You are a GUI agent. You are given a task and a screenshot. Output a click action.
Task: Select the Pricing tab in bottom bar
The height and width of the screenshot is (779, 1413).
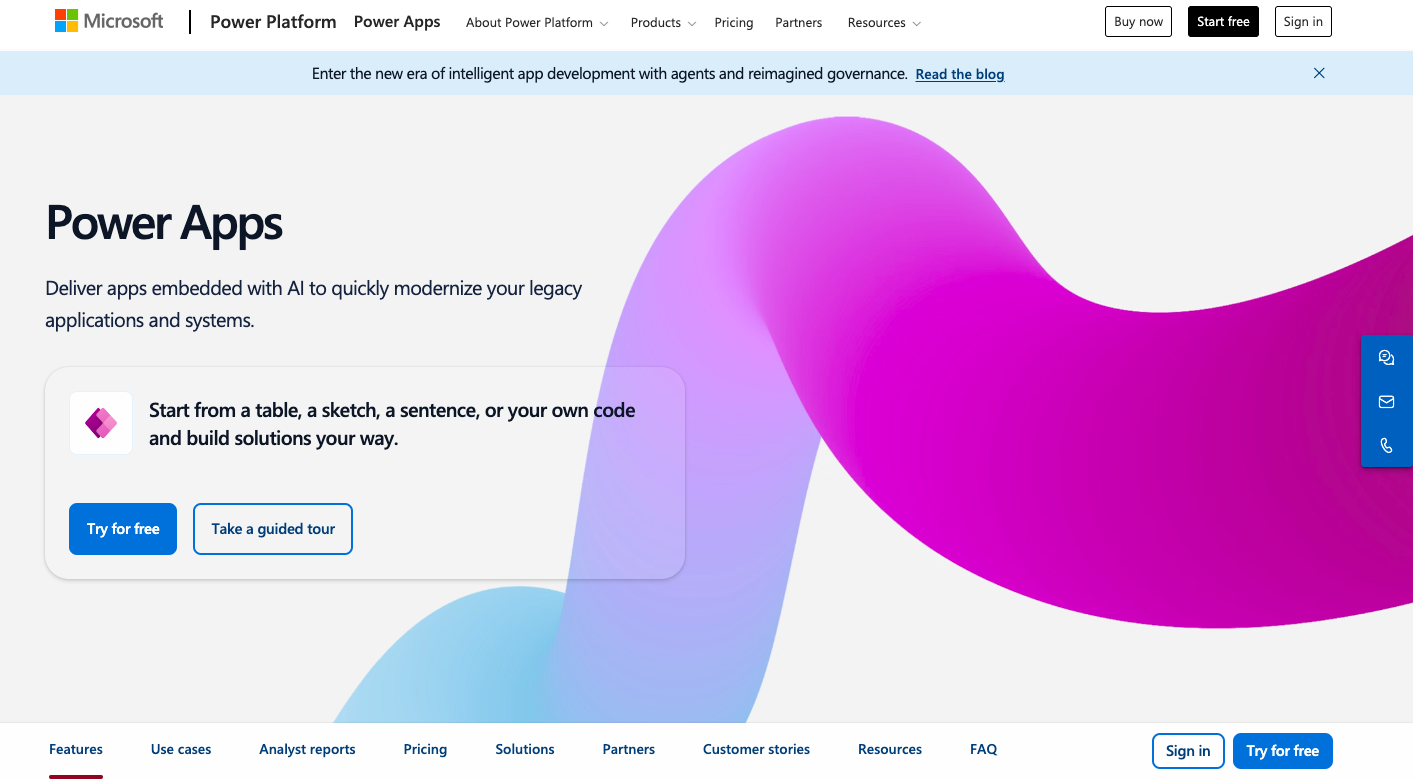point(425,749)
